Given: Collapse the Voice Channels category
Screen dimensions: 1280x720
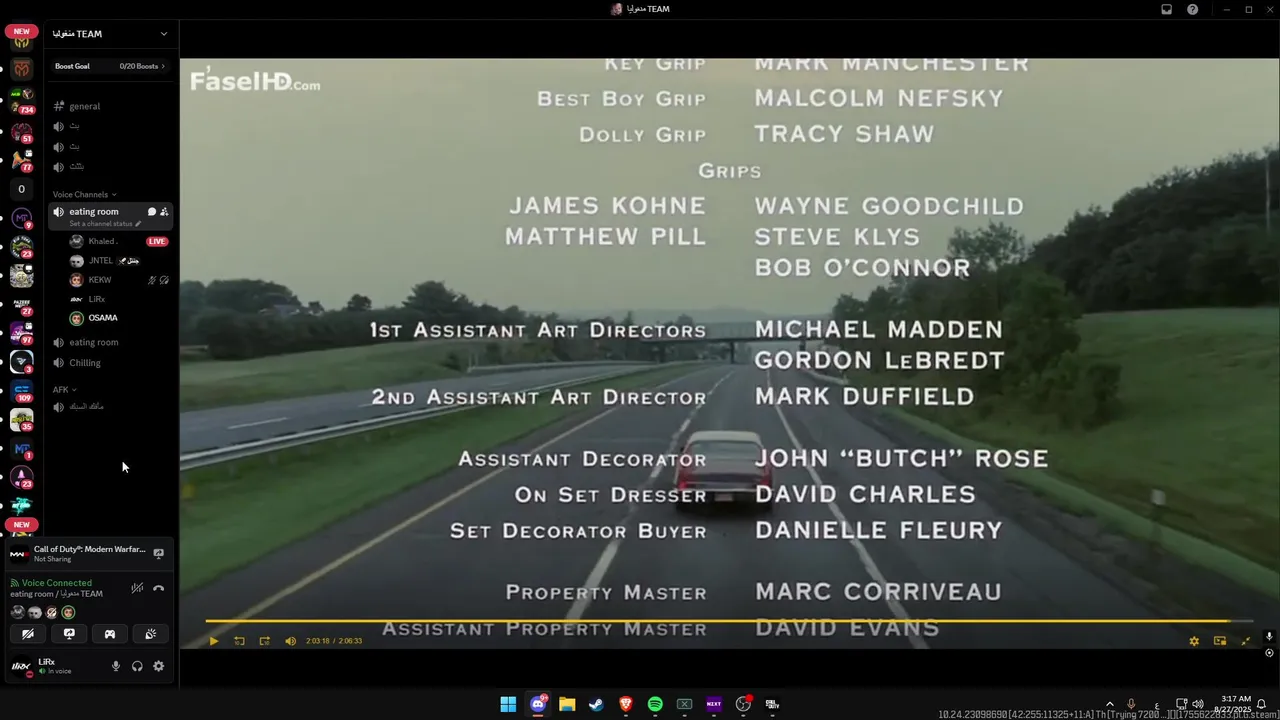Looking at the screenshot, I should [x=84, y=194].
